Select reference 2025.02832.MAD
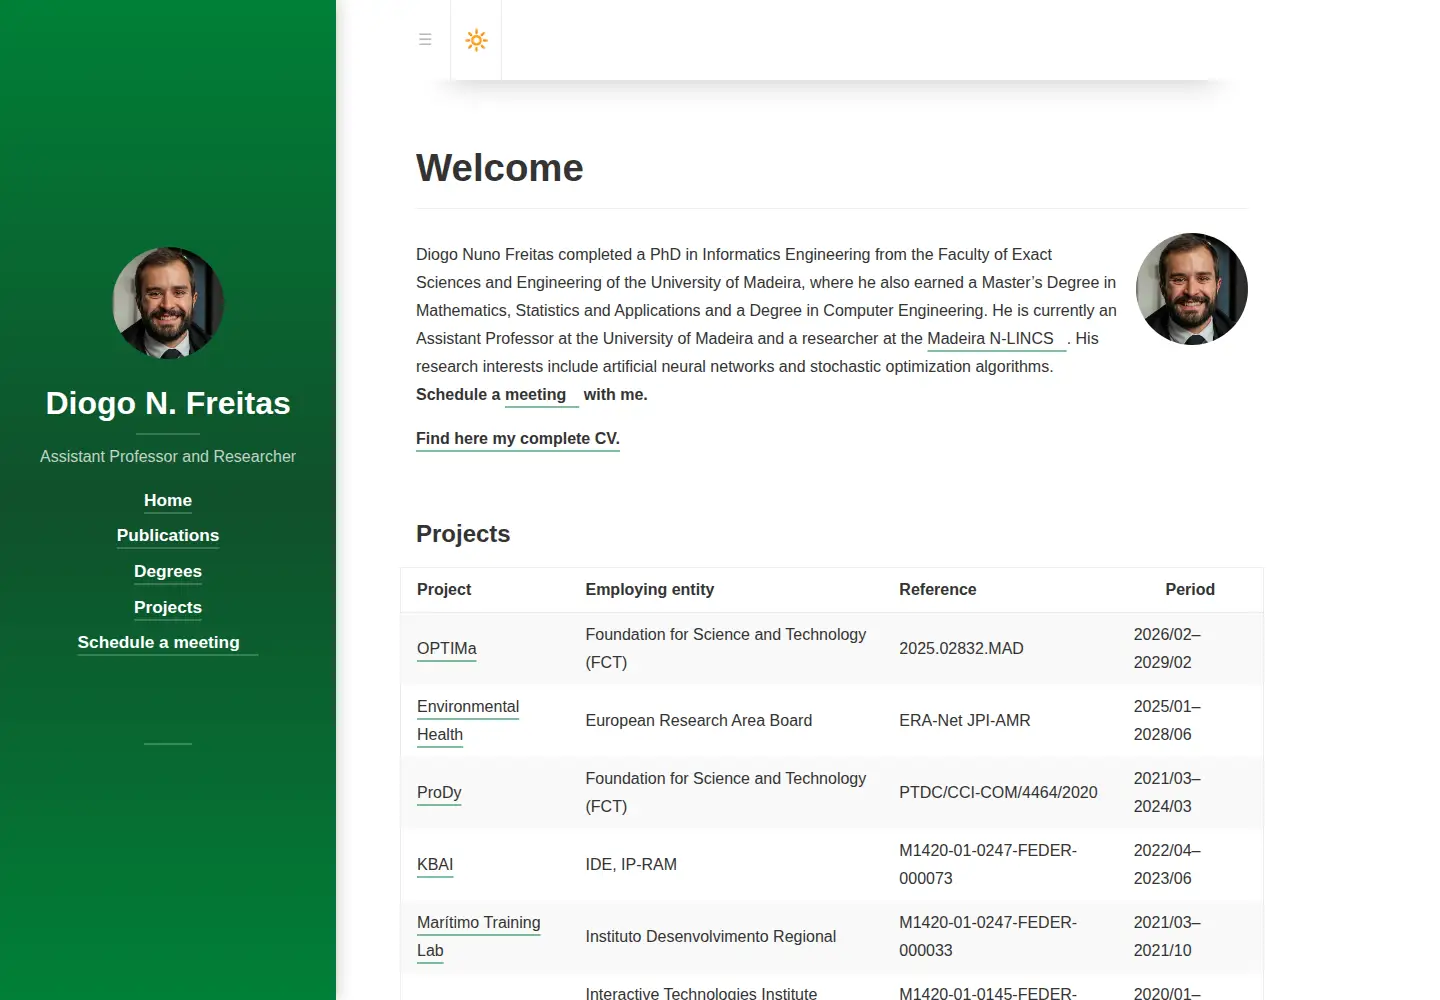Image resolution: width=1440 pixels, height=1000 pixels. coord(961,648)
